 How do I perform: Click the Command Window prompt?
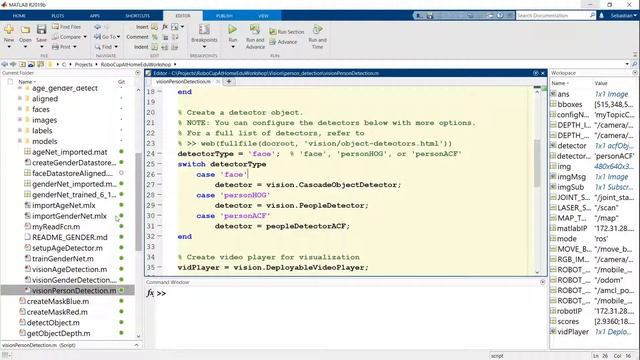(162, 293)
